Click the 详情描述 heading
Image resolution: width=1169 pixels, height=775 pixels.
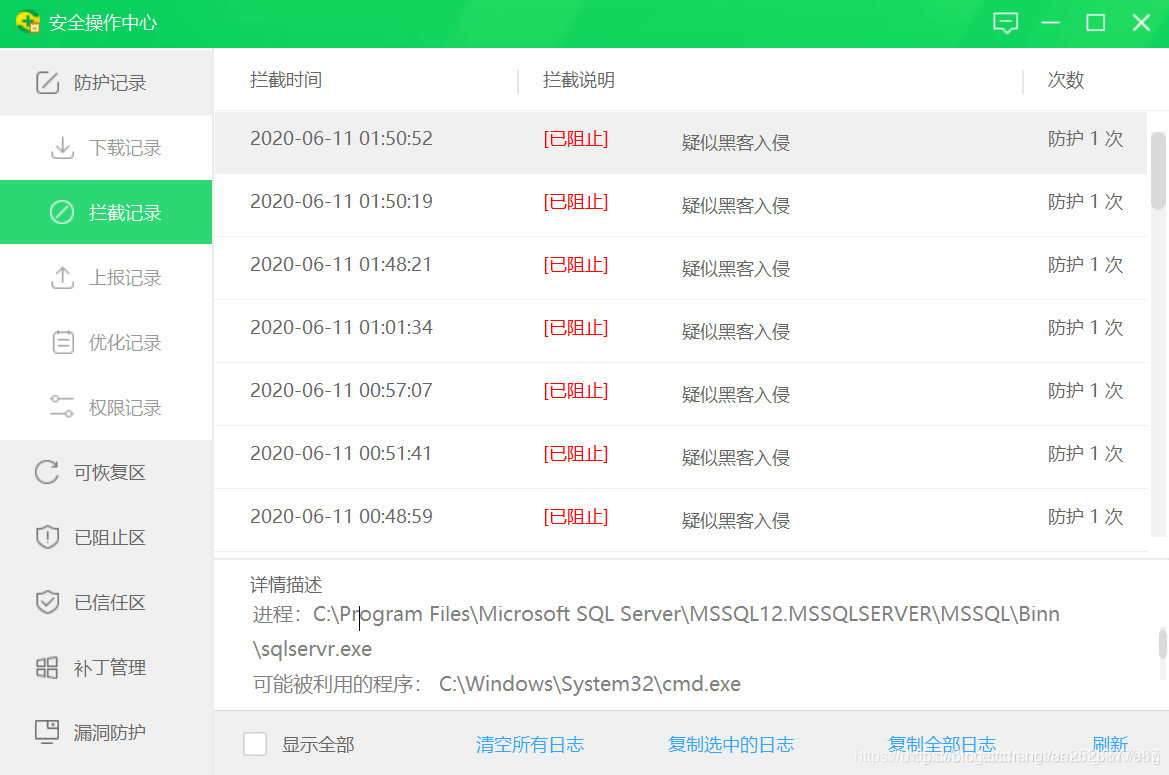286,584
